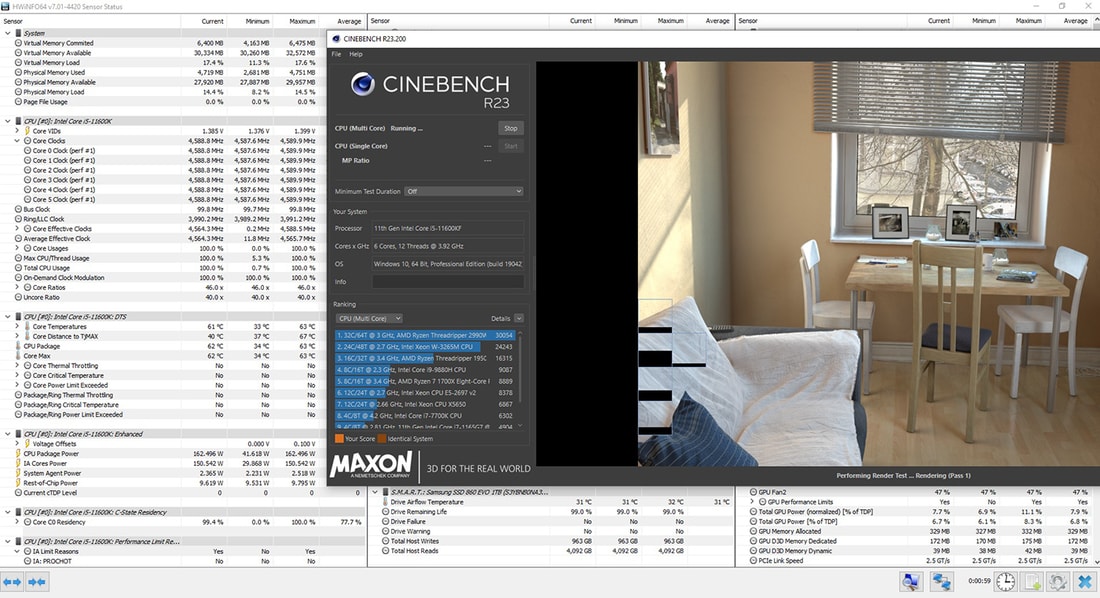Click the disabled Single Core Start button
Screen dimensions: 1100x598
[x=511, y=146]
